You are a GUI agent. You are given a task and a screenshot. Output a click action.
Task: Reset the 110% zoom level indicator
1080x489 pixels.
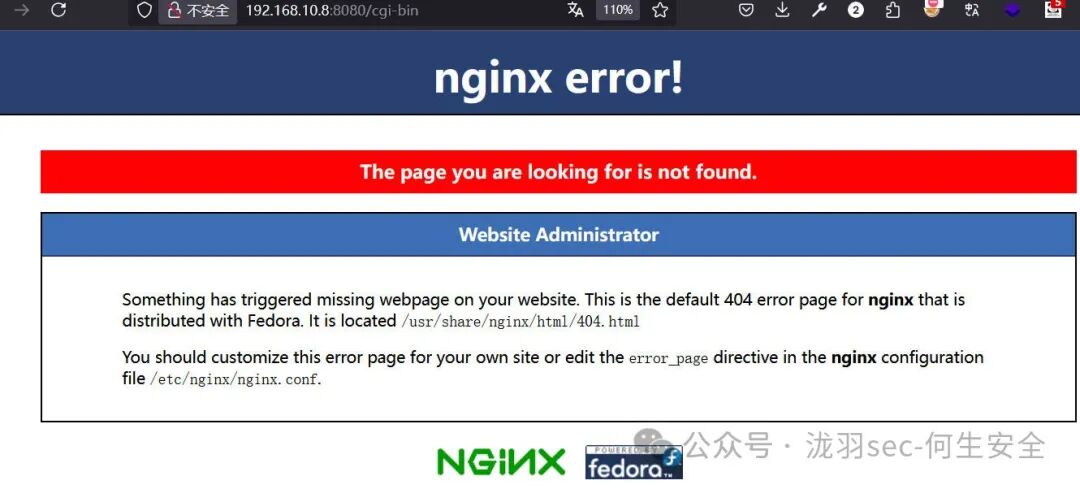(618, 10)
